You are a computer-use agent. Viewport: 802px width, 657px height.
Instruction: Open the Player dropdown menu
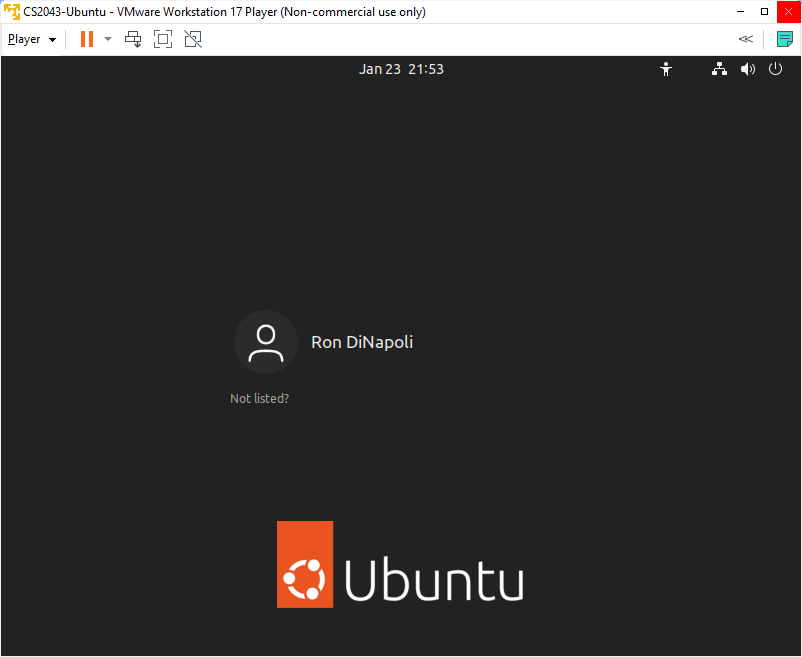[32, 39]
